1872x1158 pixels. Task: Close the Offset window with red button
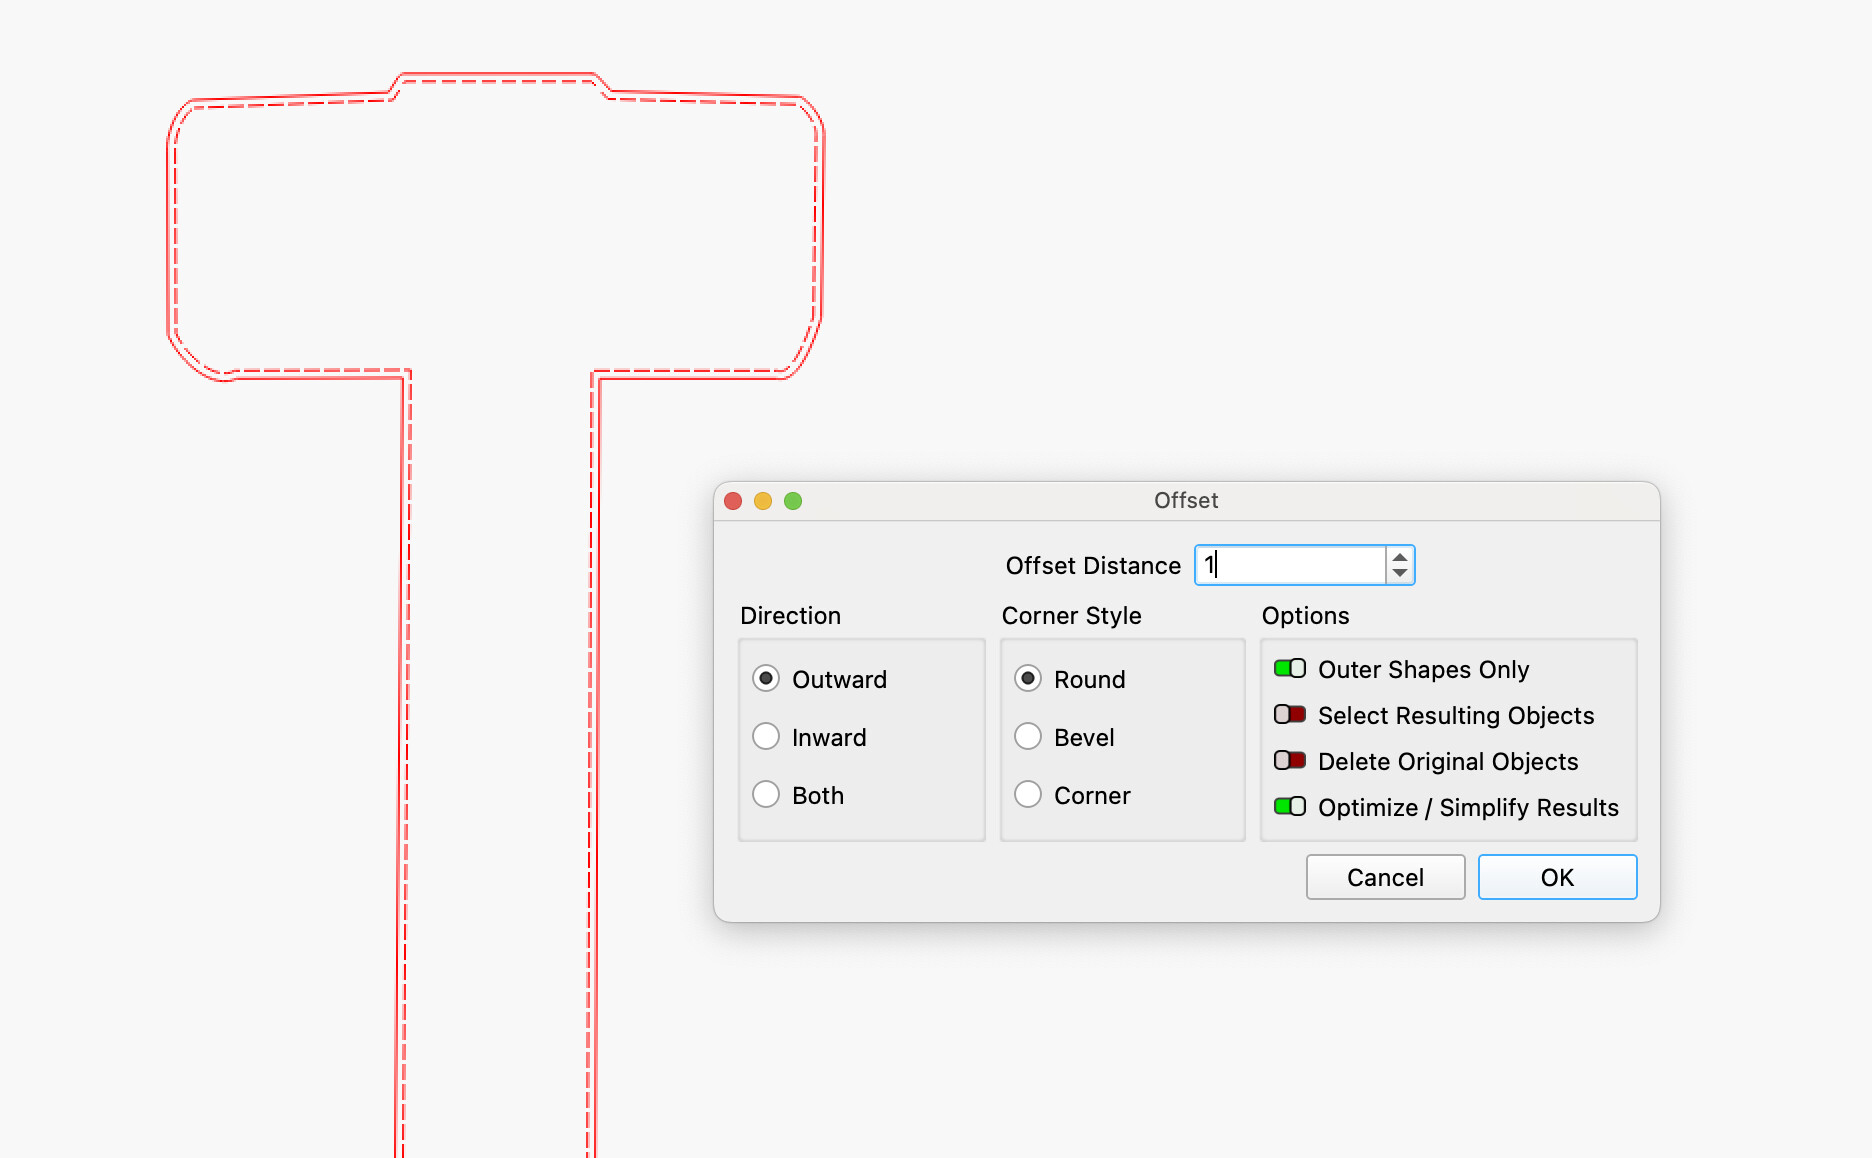(733, 501)
